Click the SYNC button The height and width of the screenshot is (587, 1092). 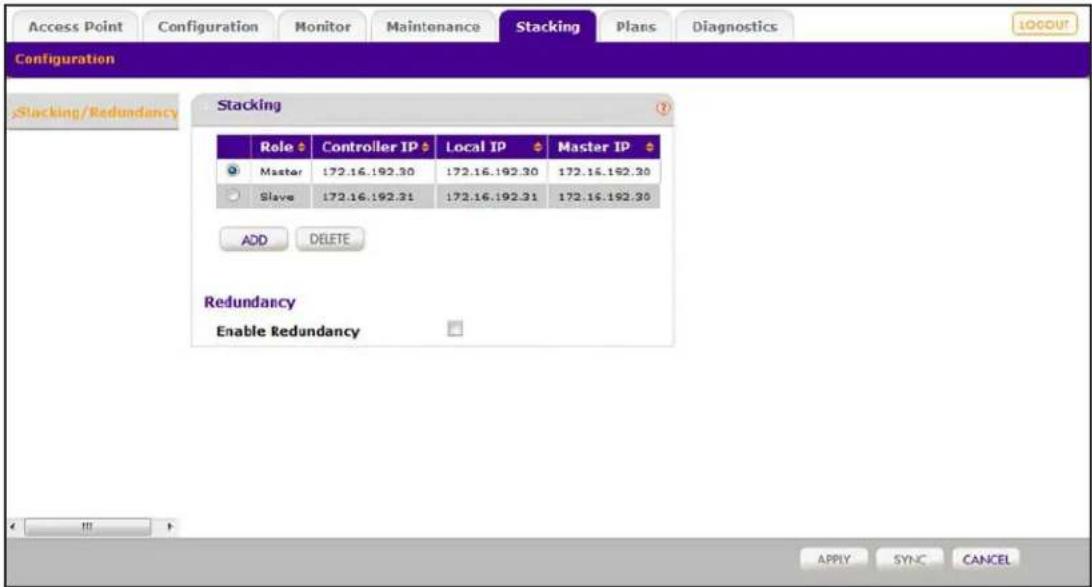point(910,559)
